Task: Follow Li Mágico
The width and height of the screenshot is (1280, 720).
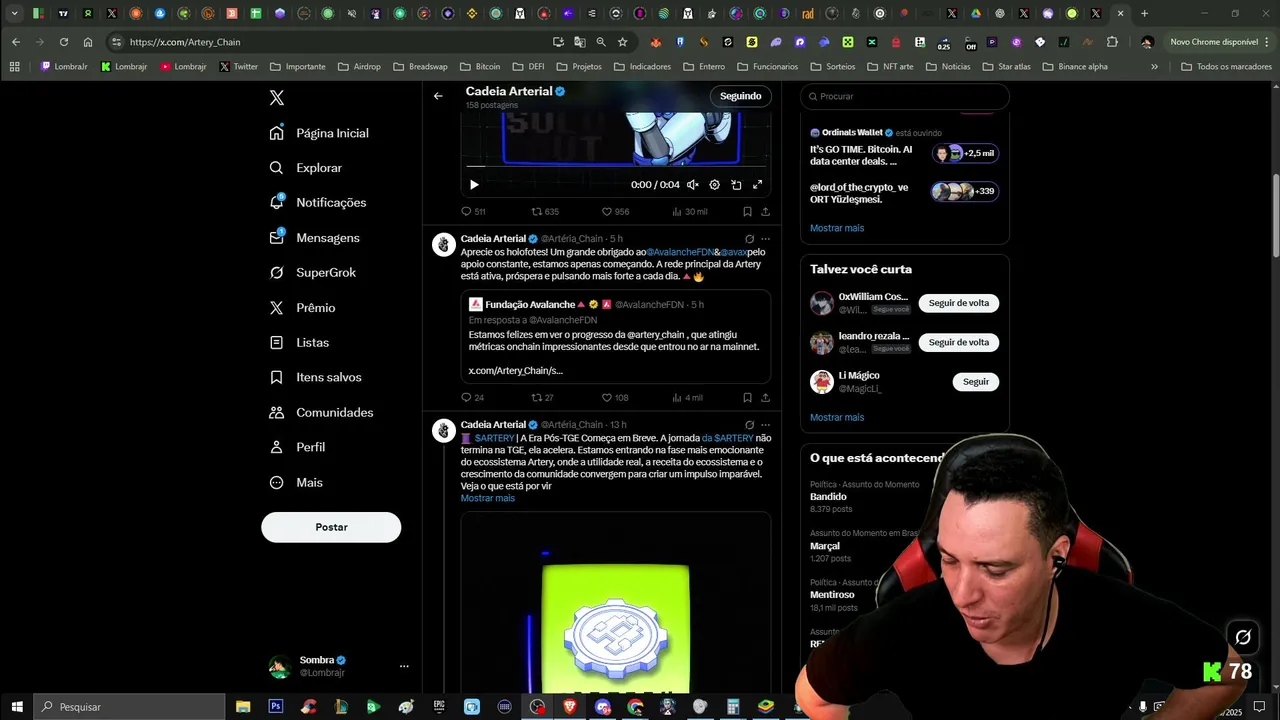Action: click(976, 382)
